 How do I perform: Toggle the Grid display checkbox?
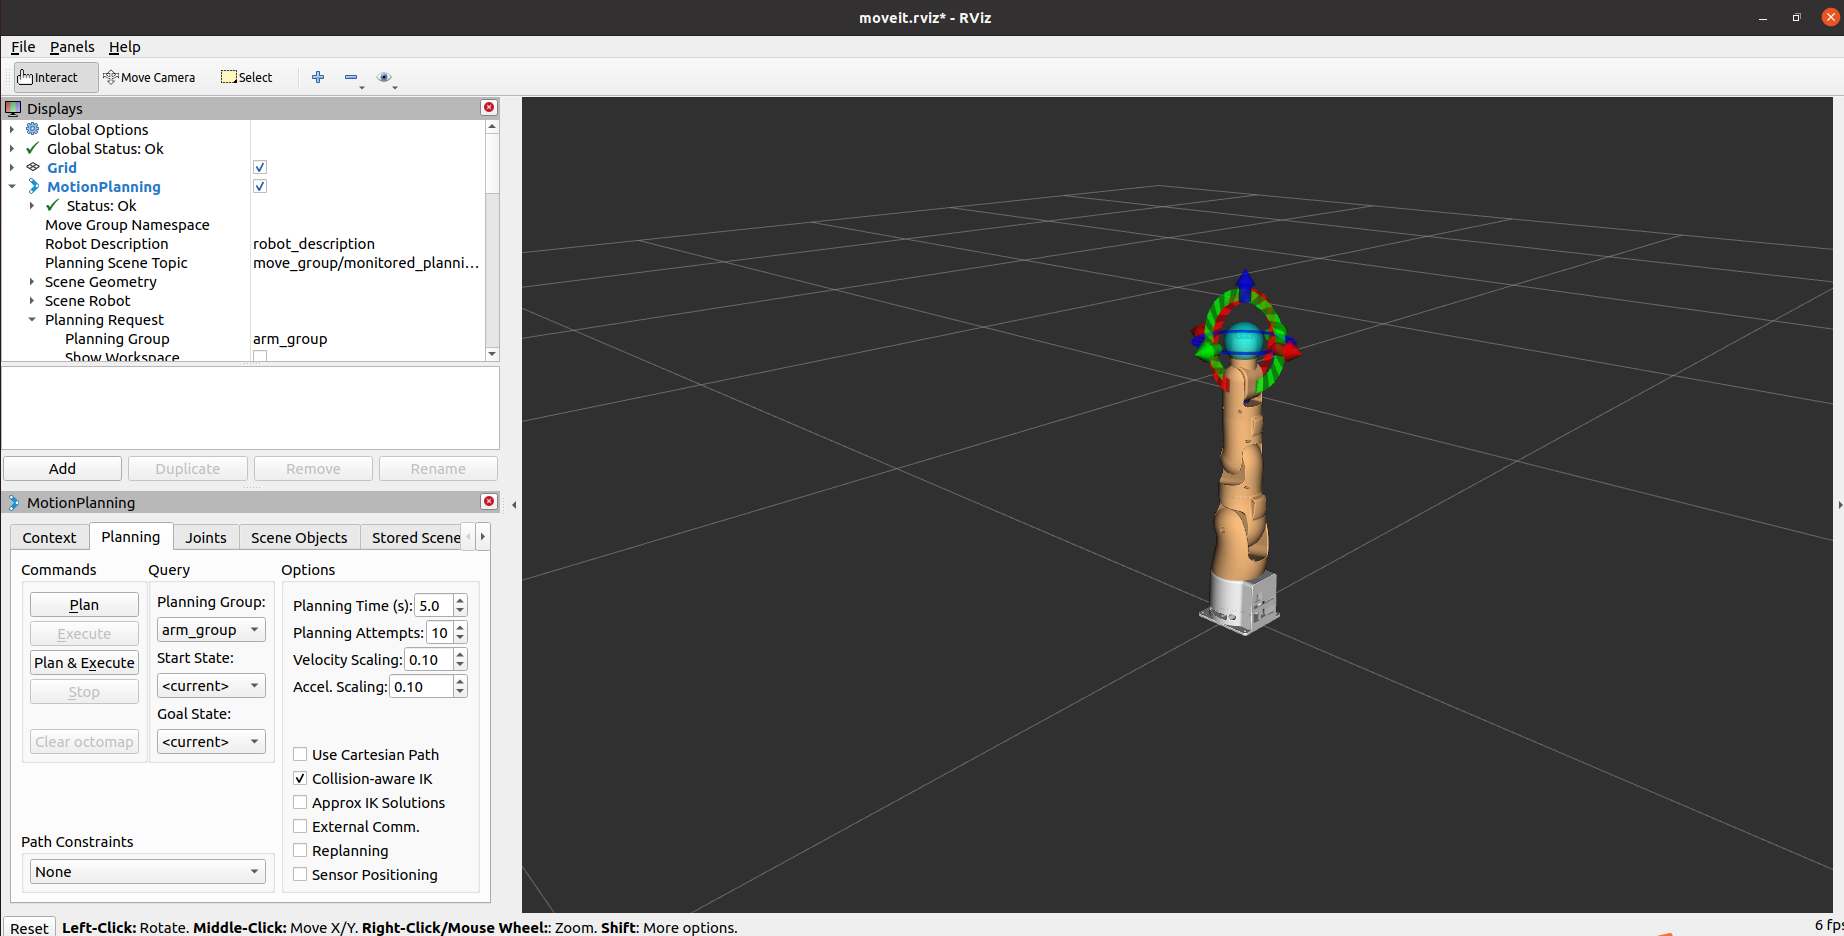click(x=260, y=167)
